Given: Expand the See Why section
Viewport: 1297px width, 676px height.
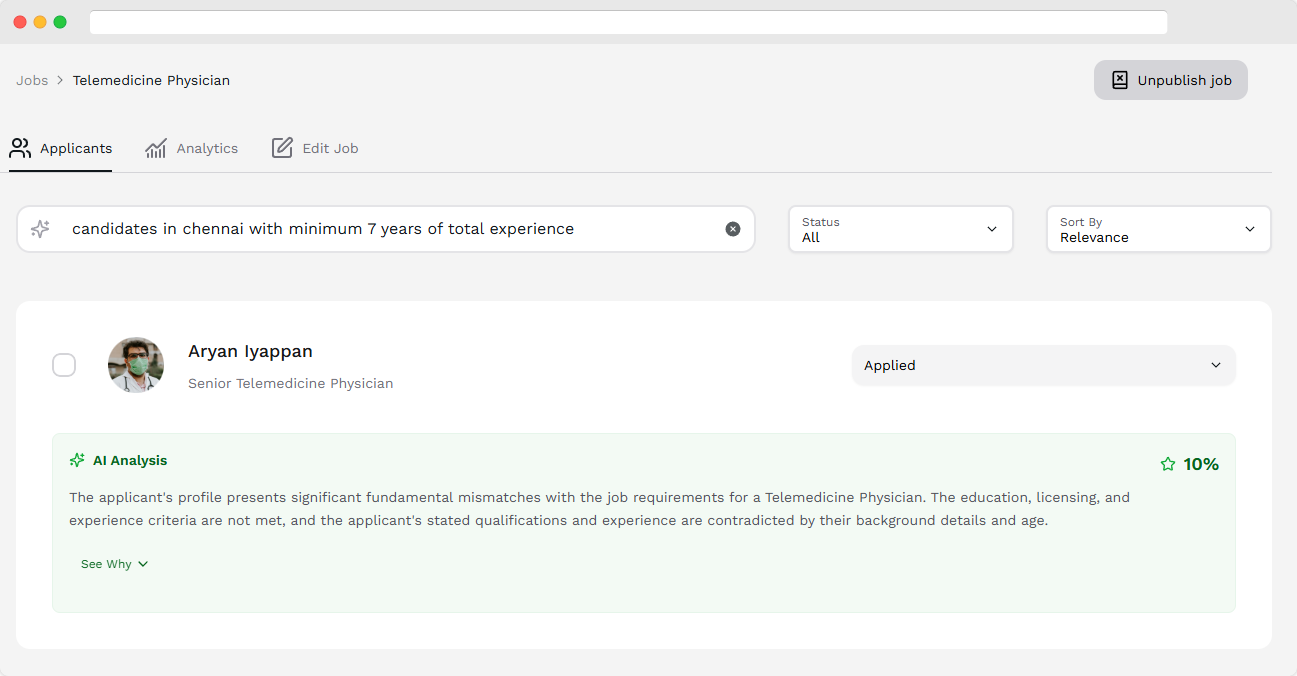Looking at the screenshot, I should coord(114,563).
